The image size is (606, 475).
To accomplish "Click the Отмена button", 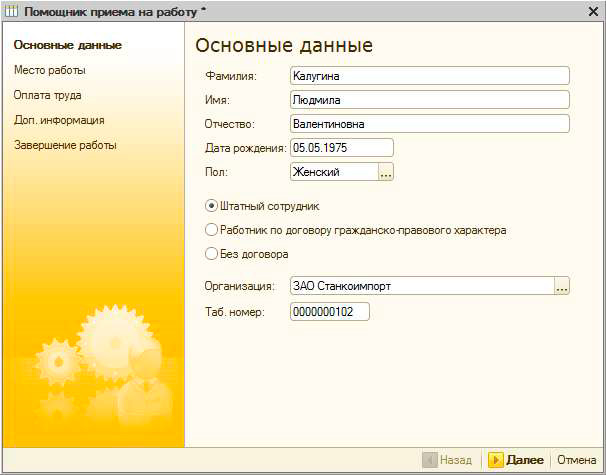I will point(576,460).
